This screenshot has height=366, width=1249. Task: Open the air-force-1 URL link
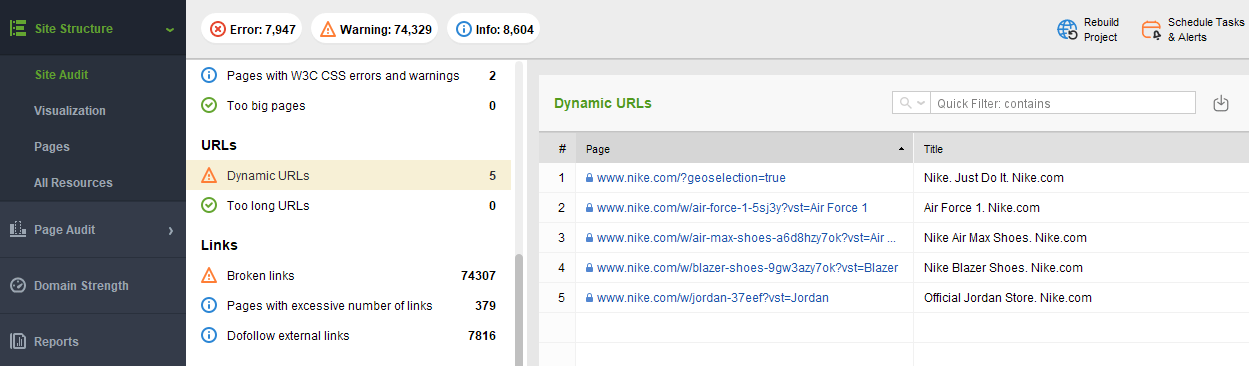click(x=732, y=208)
